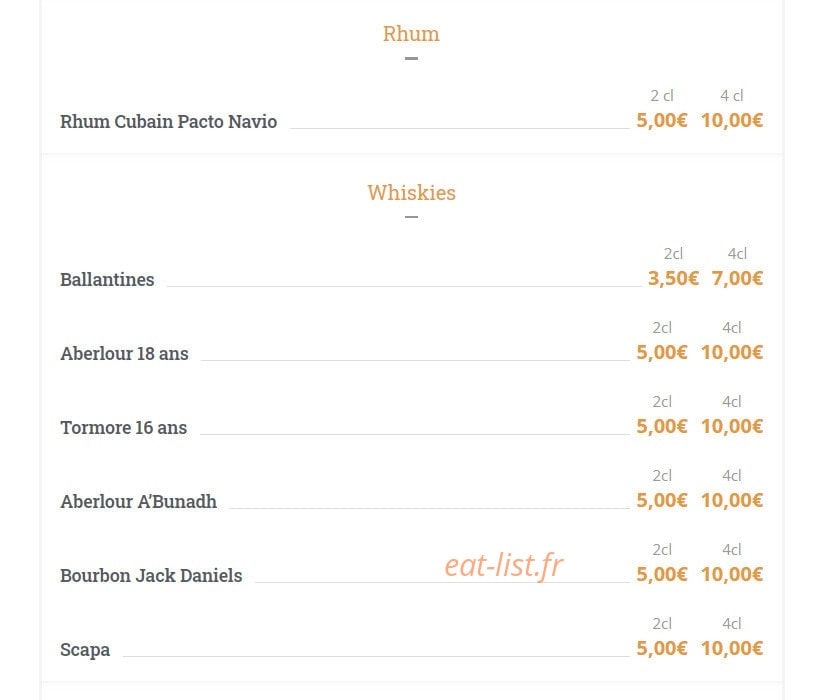This screenshot has width=817, height=700.
Task: Click Jack Daniels 5,00€ price
Action: tap(662, 574)
